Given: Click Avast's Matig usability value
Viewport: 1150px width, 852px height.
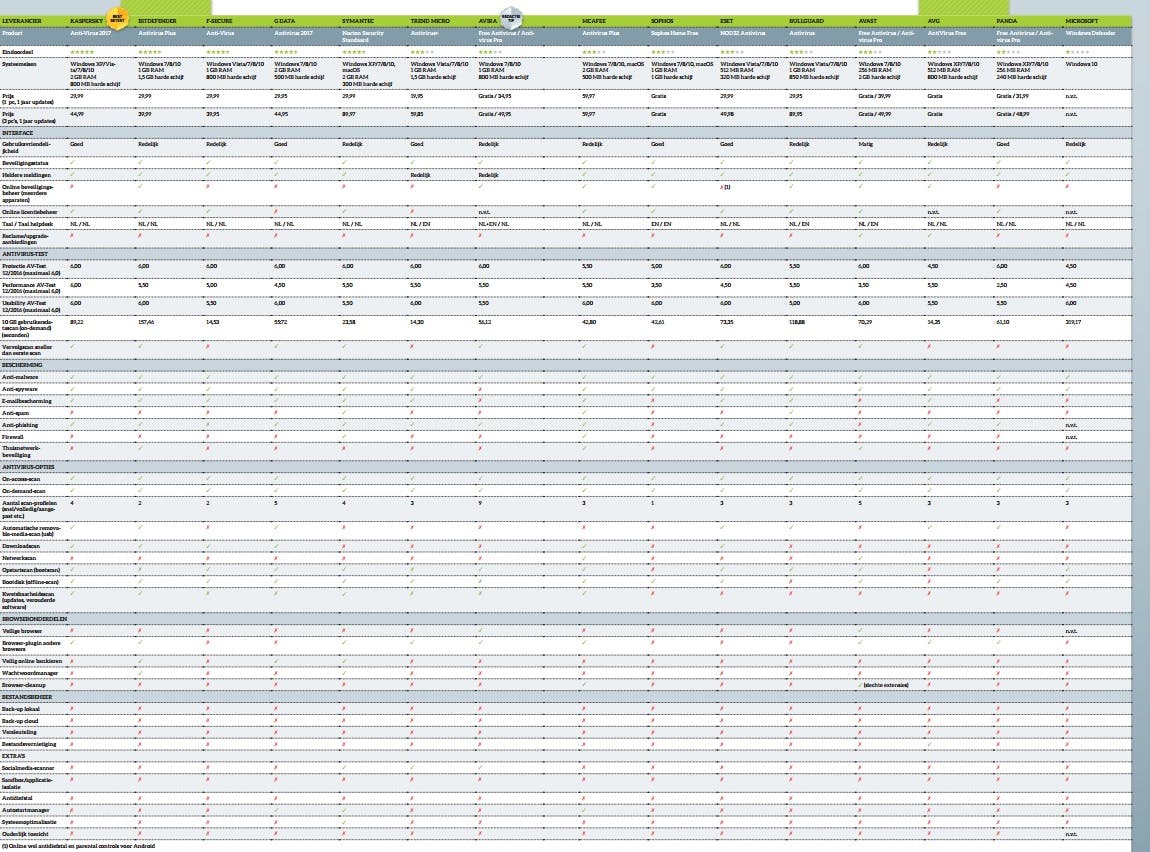Looking at the screenshot, I should [x=865, y=144].
